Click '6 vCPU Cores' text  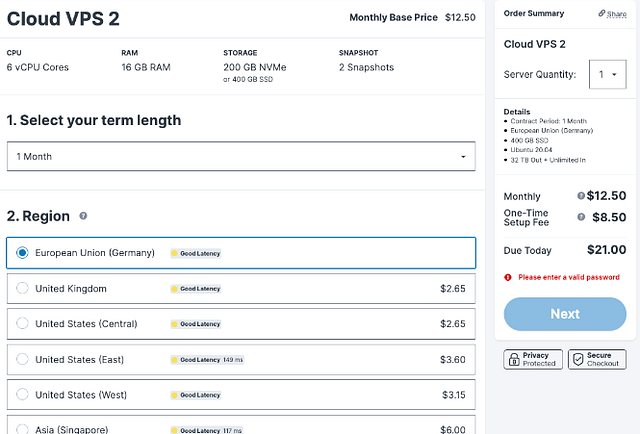coord(38,67)
